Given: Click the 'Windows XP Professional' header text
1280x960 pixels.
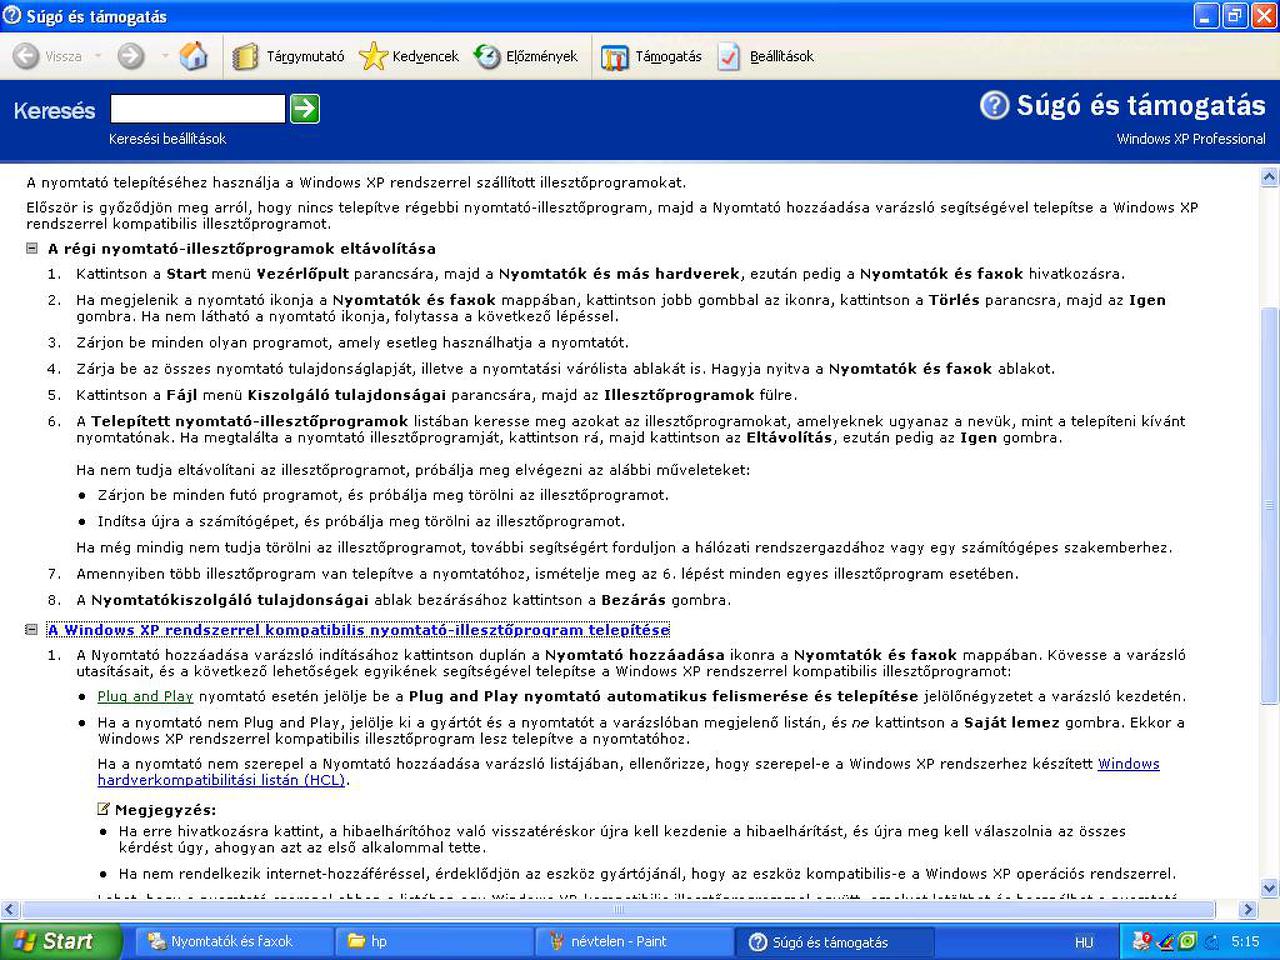Looking at the screenshot, I should [x=1191, y=139].
